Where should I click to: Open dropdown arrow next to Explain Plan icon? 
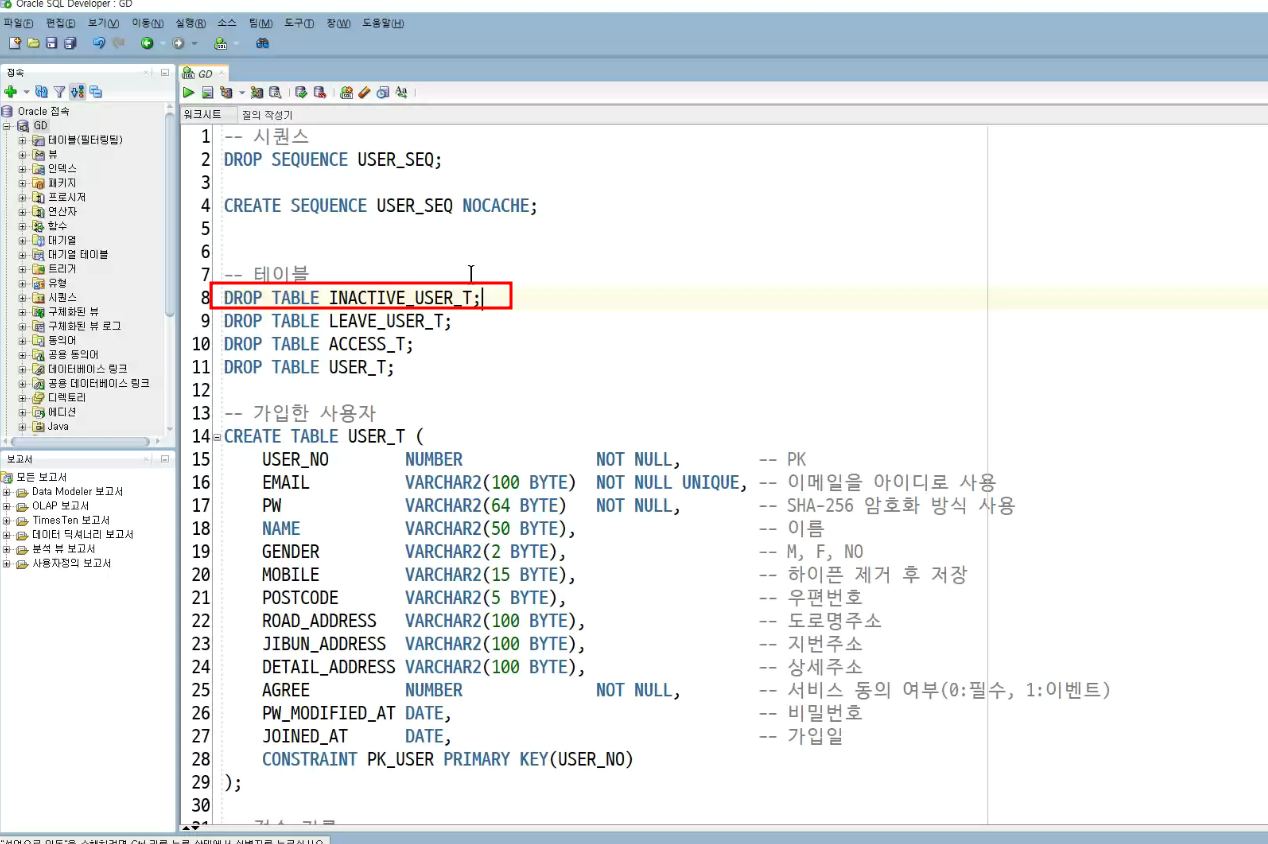(241, 92)
